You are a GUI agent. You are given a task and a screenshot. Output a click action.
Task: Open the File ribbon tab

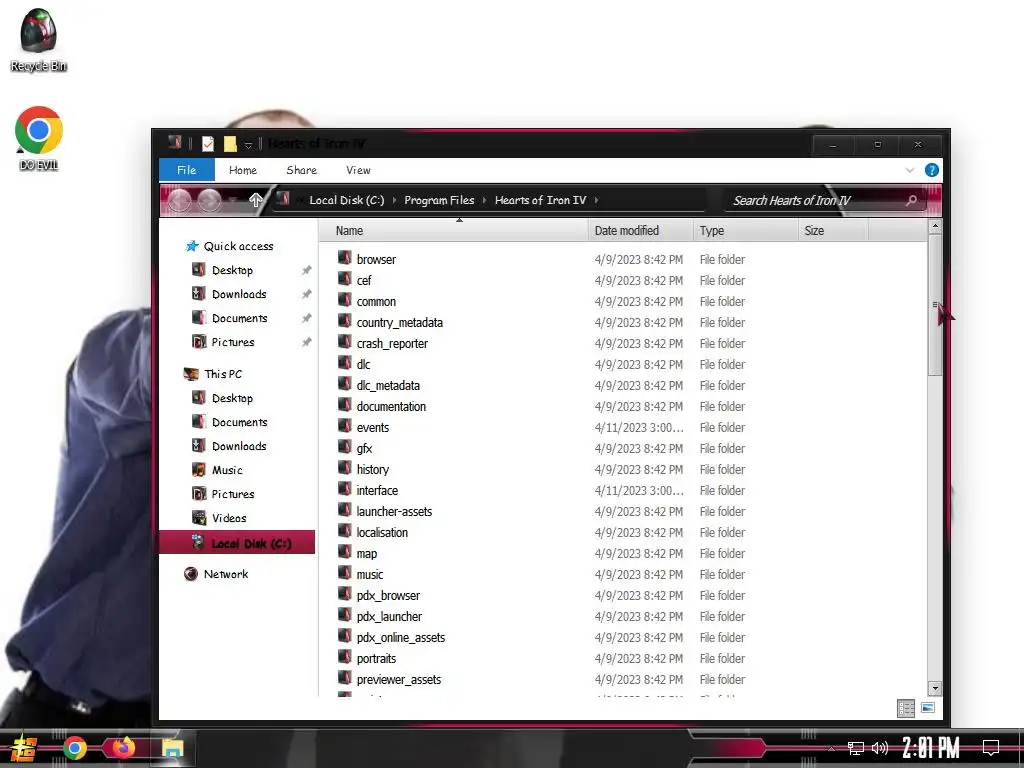[187, 170]
